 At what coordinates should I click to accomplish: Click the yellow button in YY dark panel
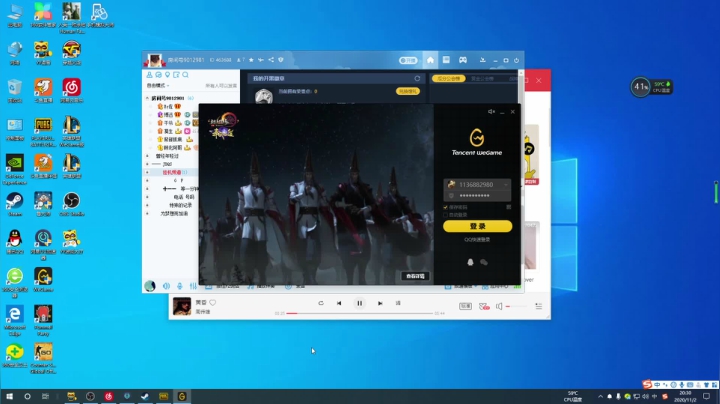(x=407, y=91)
